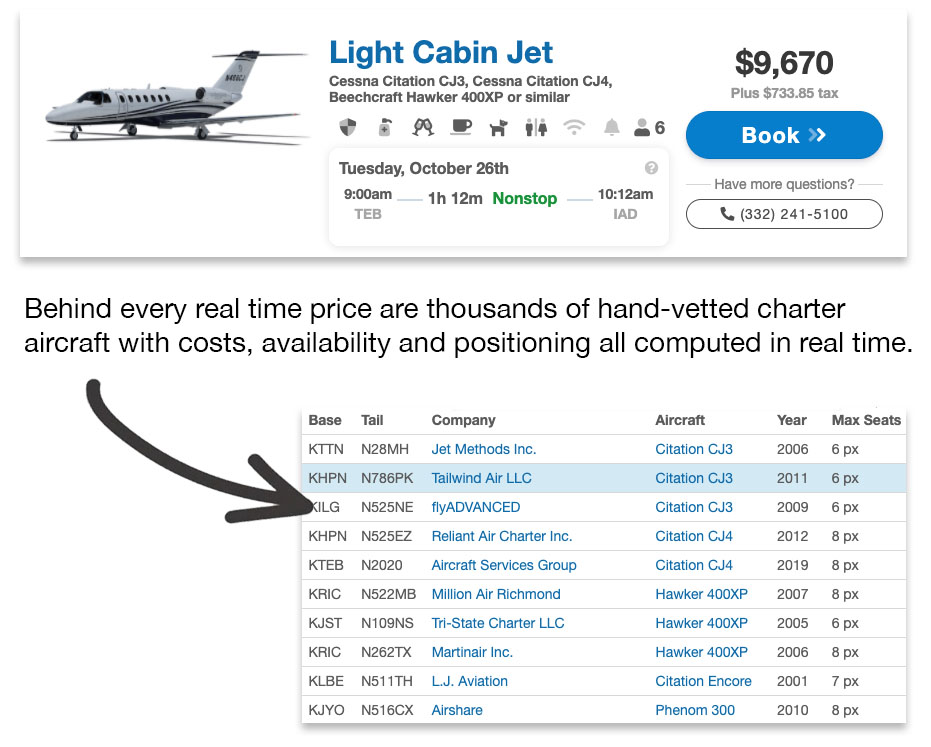Screen dimensions: 931x747
Task: Click the champagne glasses amenity icon
Action: click(423, 128)
